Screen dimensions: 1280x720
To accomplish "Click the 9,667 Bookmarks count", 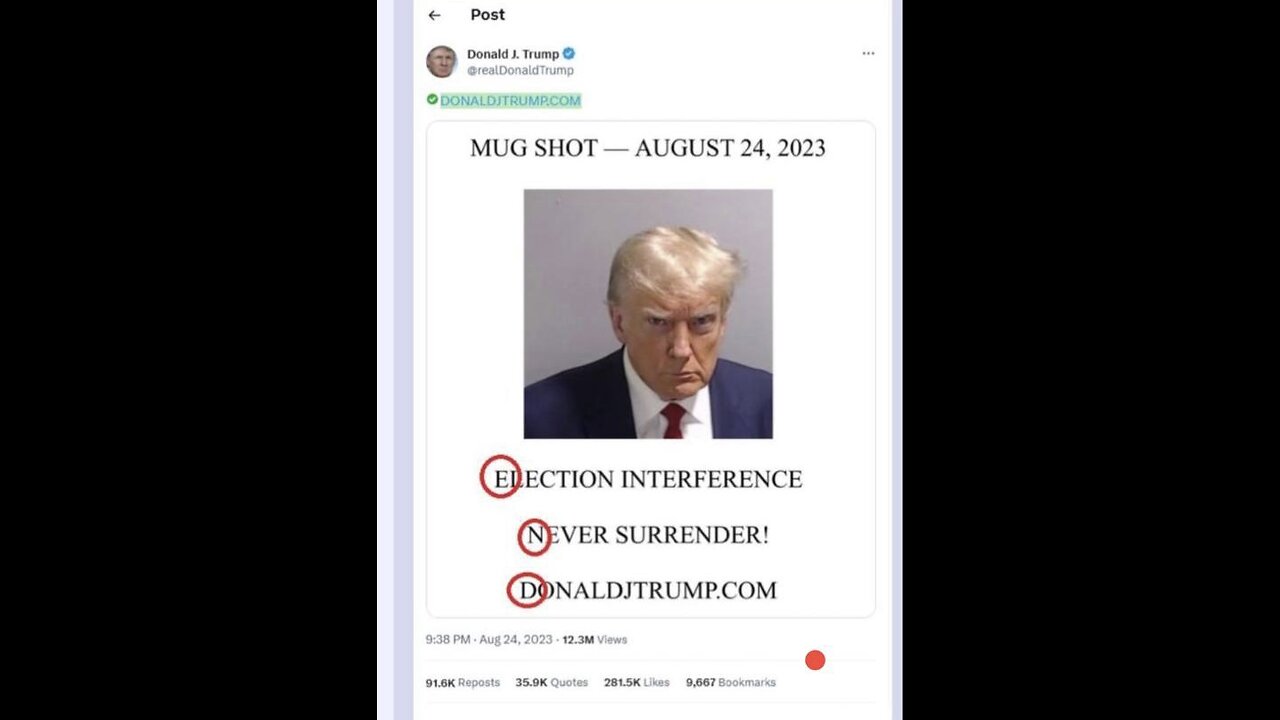I will 730,682.
